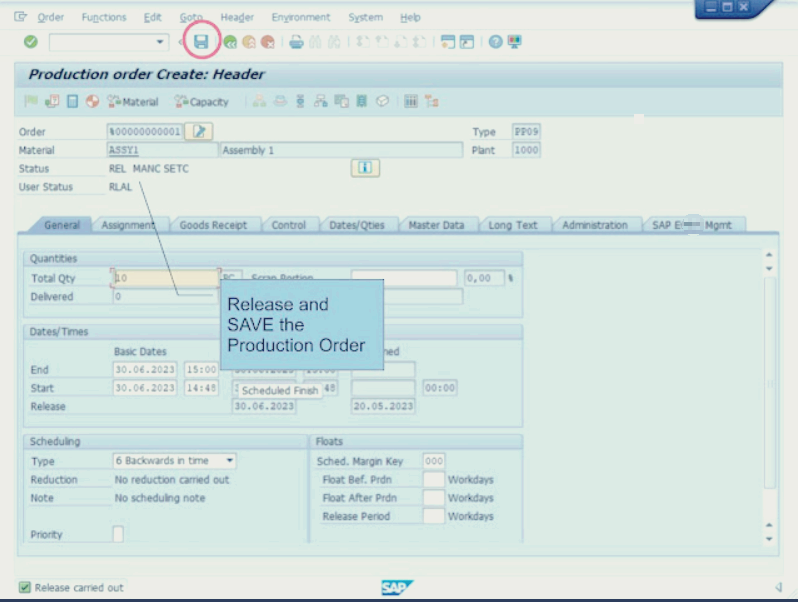Open the System menu
The image size is (798, 602).
coord(365,17)
